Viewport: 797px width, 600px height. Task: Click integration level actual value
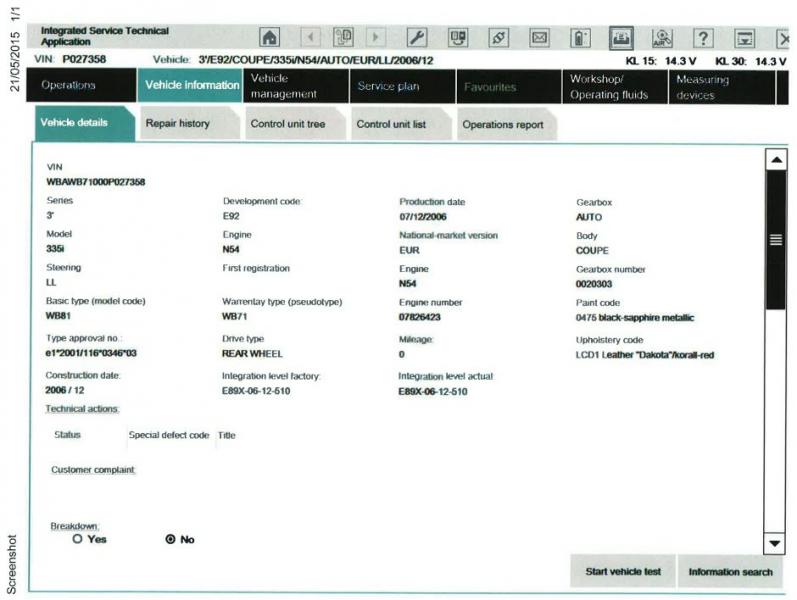pos(433,392)
